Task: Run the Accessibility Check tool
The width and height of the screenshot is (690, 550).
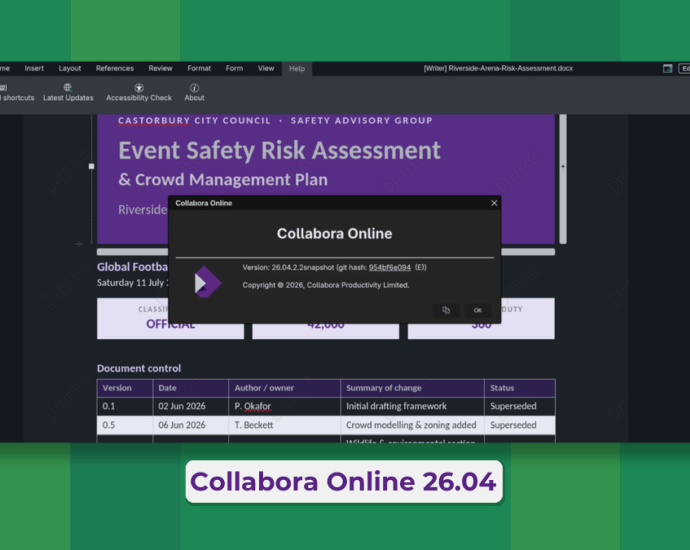Action: [139, 92]
